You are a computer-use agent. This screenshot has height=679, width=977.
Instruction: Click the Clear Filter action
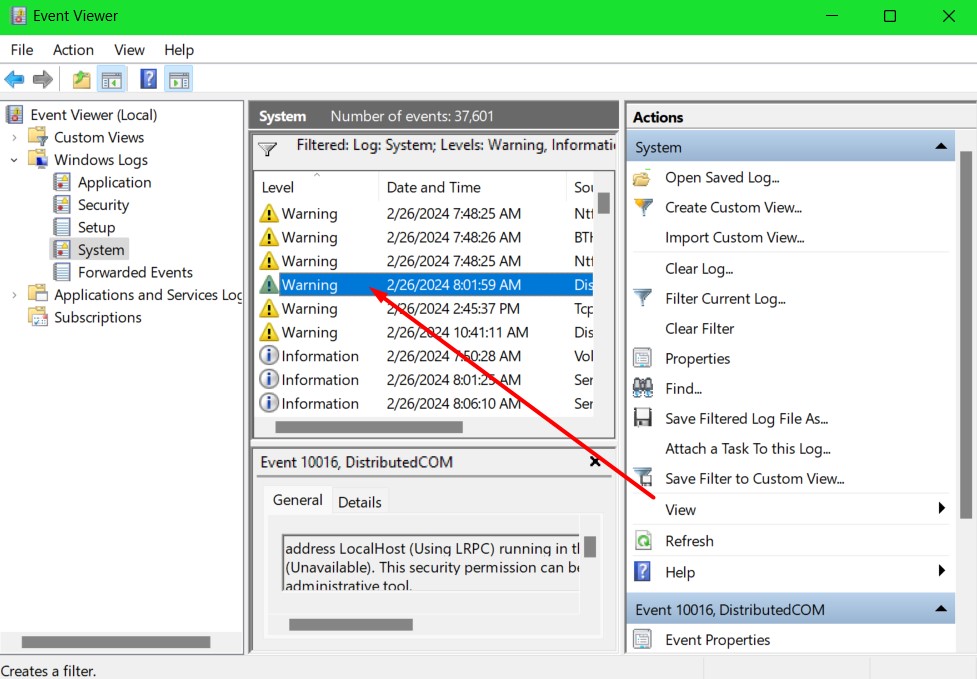click(x=700, y=329)
